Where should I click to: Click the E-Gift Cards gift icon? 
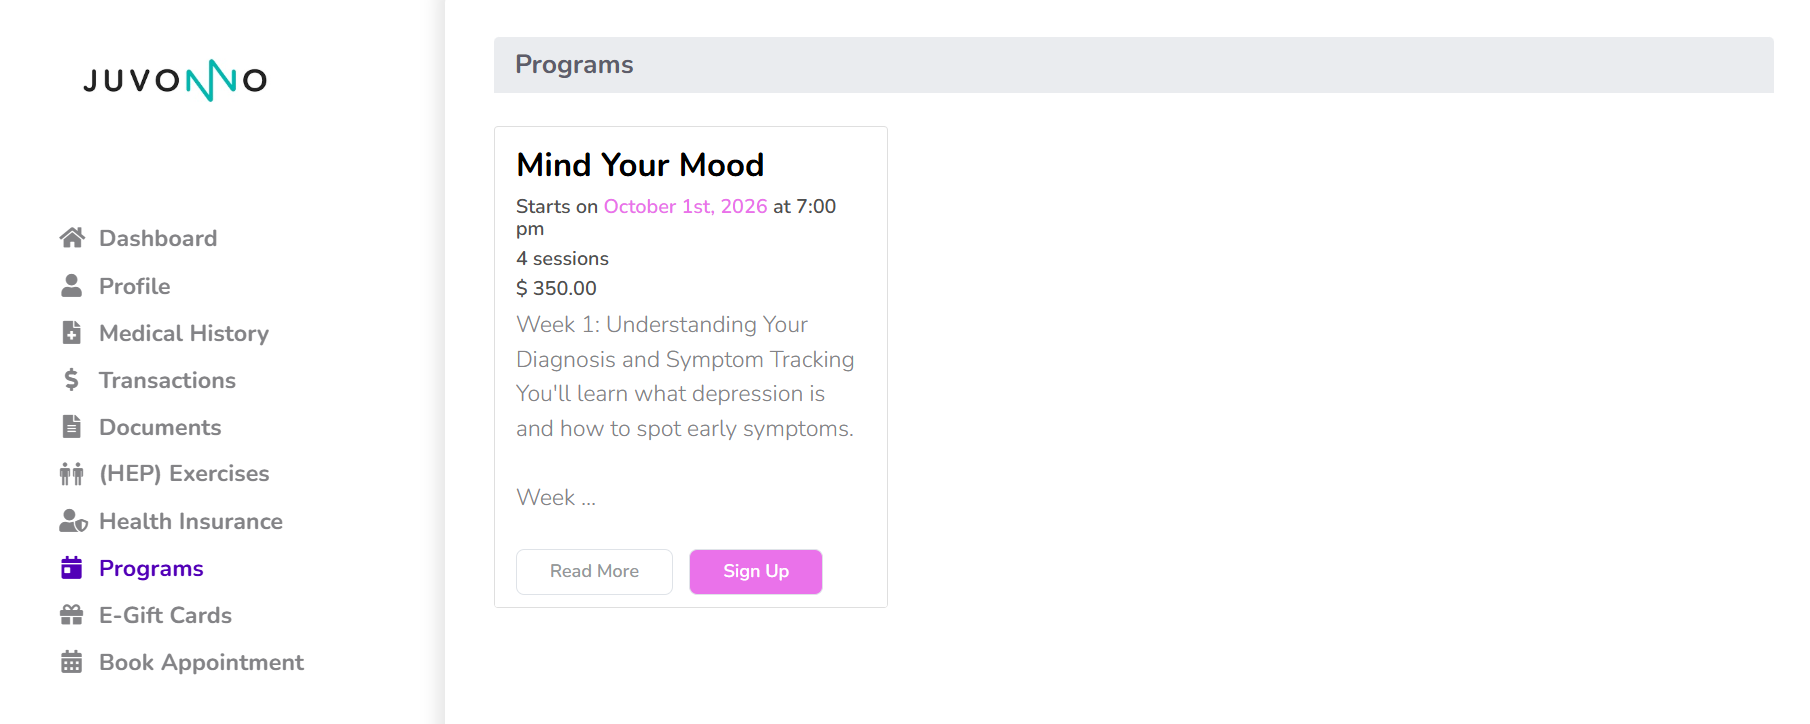tap(72, 615)
